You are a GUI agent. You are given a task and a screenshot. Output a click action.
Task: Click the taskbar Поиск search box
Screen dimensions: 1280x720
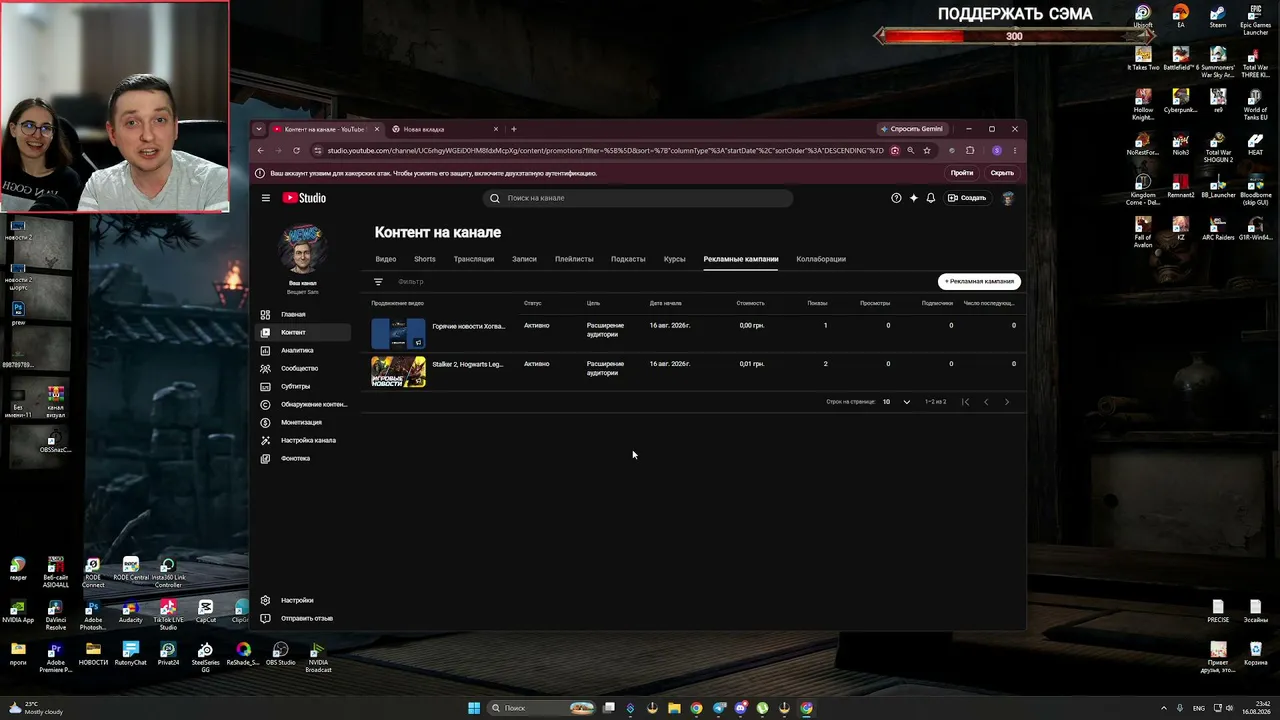(x=541, y=708)
